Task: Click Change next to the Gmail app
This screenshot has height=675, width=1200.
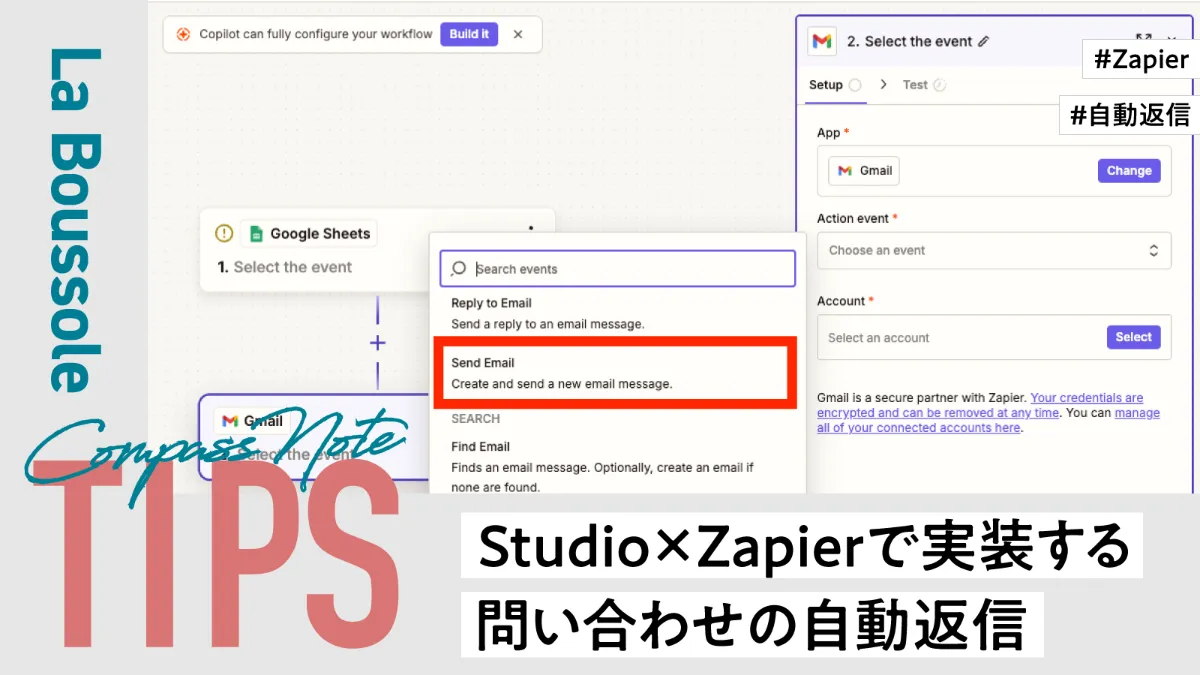Action: [1128, 170]
